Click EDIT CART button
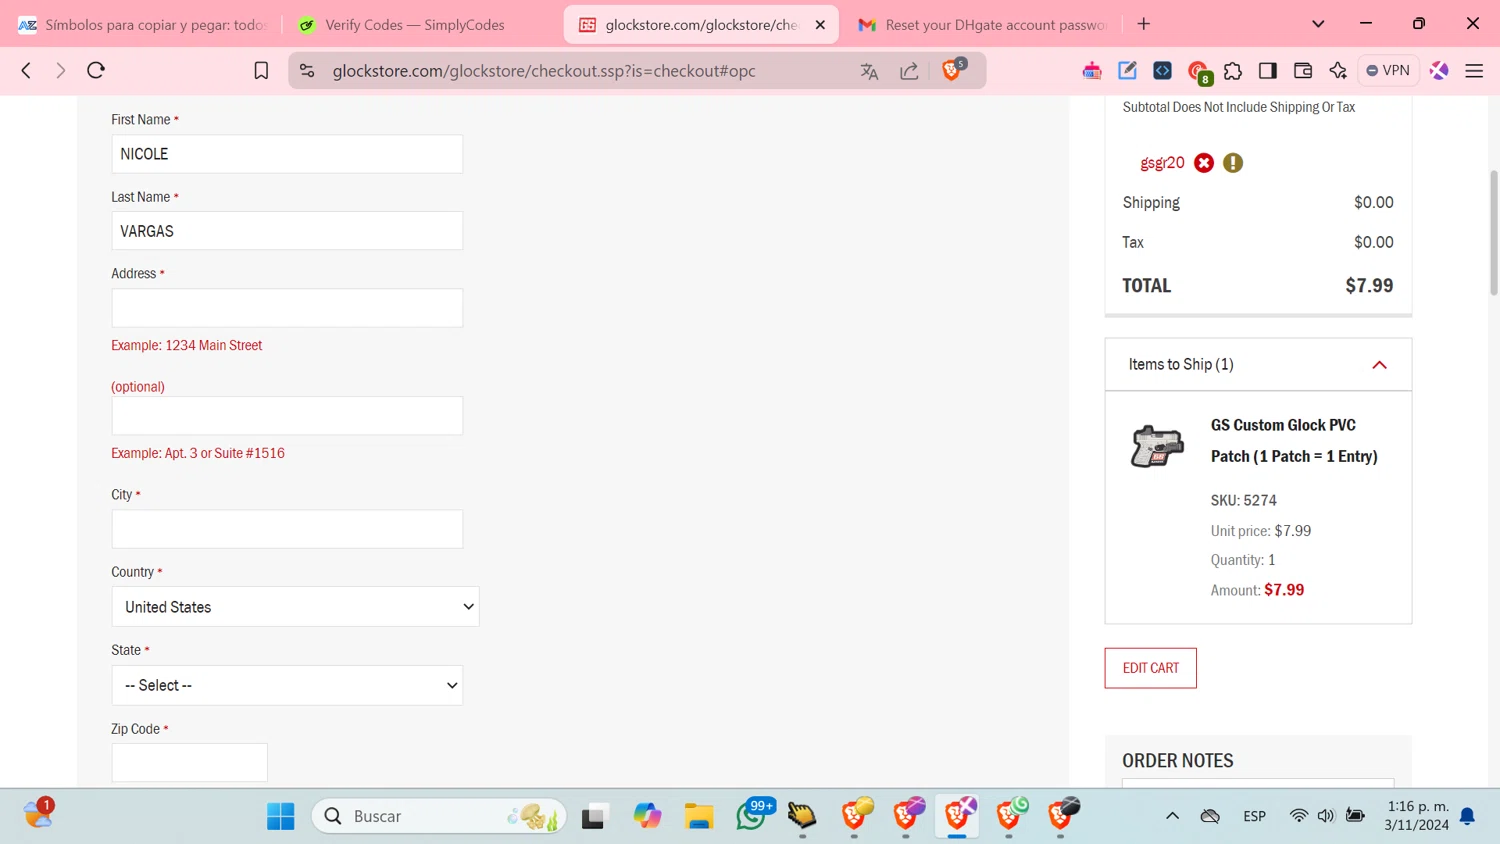The width and height of the screenshot is (1500, 844). 1150,668
